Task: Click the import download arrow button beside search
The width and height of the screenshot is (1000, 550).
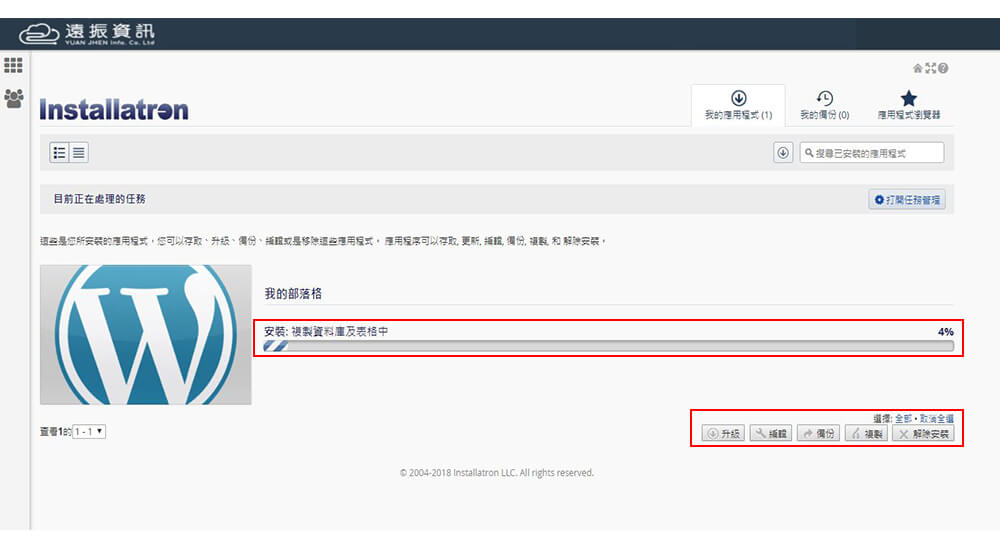Action: [x=783, y=152]
